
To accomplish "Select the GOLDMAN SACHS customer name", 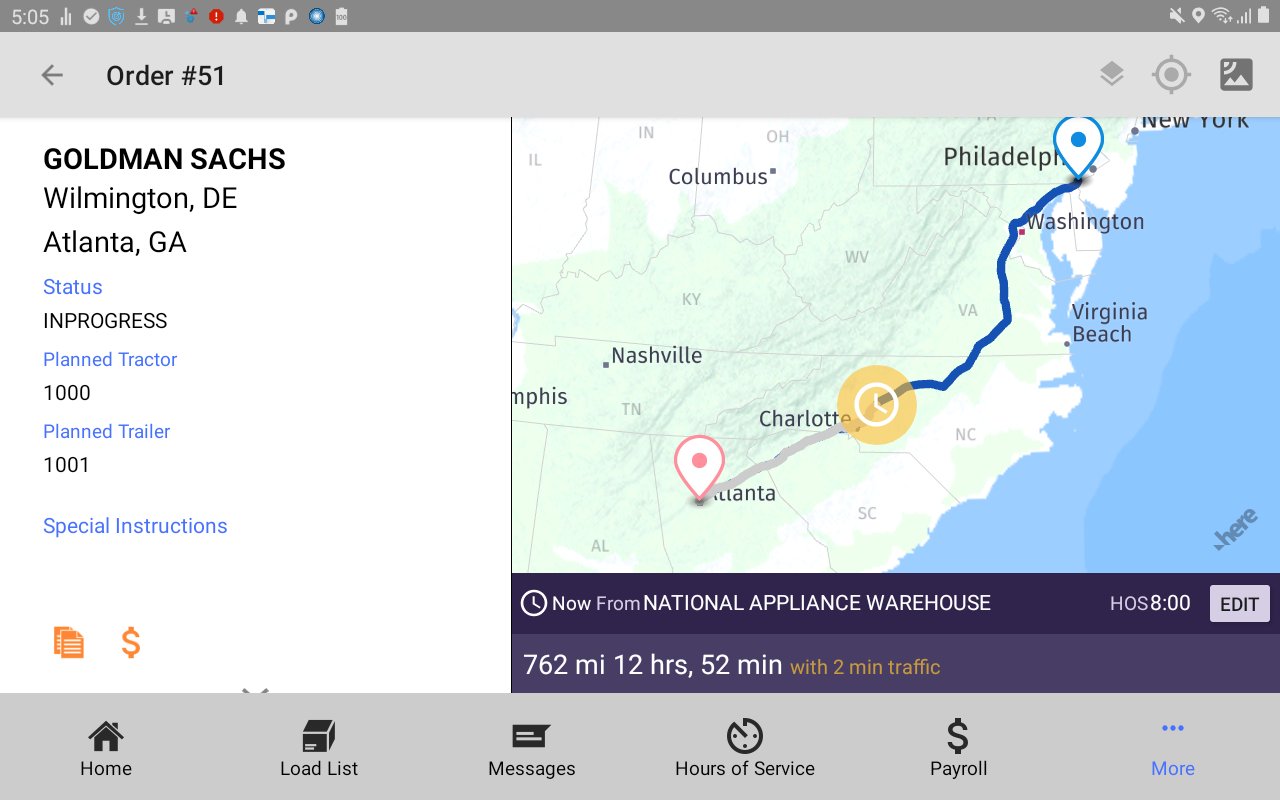I will pyautogui.click(x=165, y=159).
